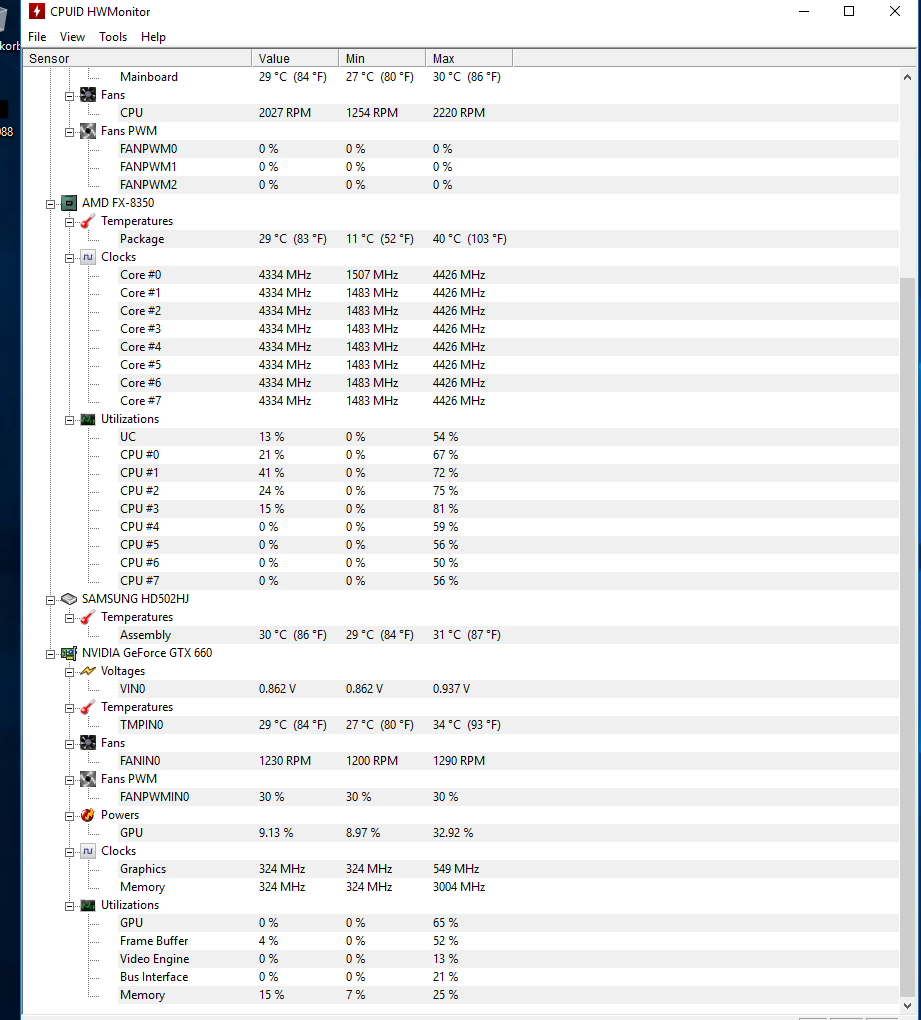The width and height of the screenshot is (921, 1020).
Task: Collapse the CPU Clocks node
Action: point(70,258)
